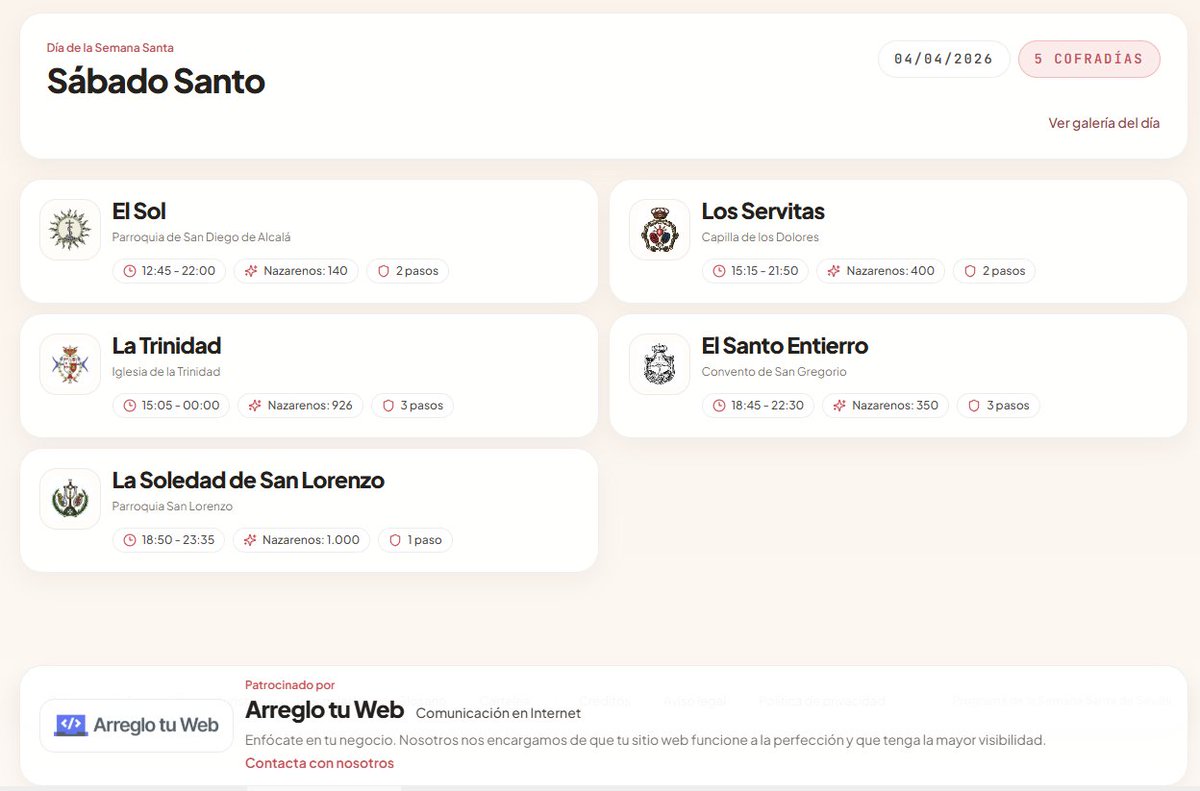Click the clock icon in Los Servitas card

(719, 271)
